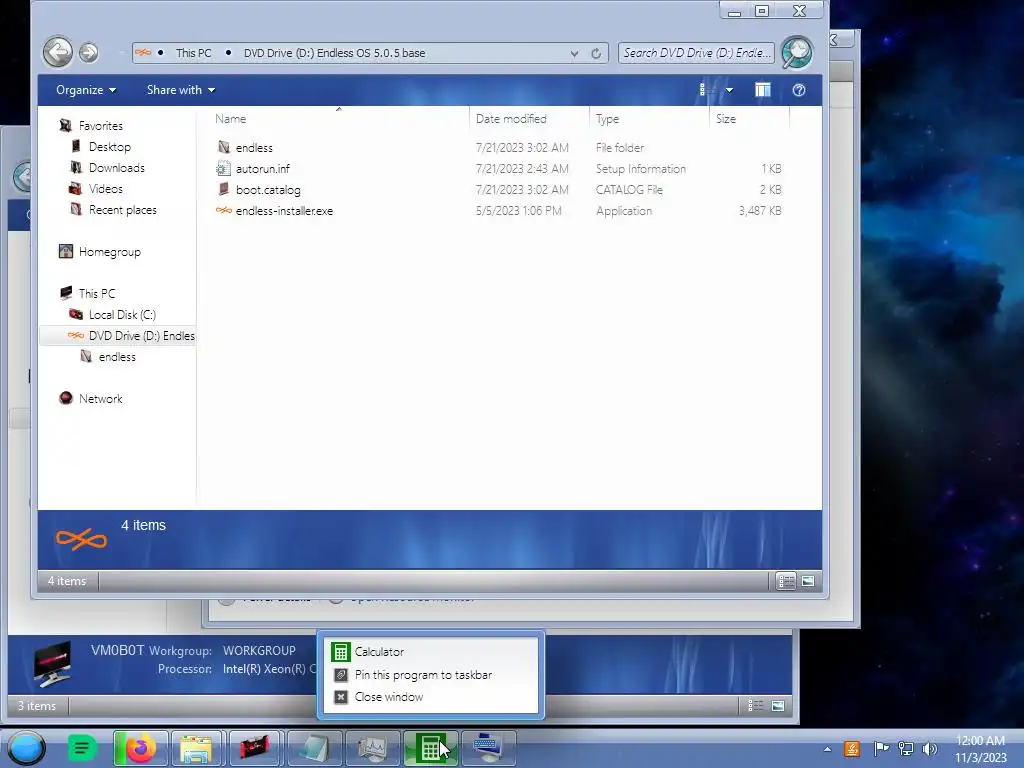Open the green chat app on taskbar
Image resolution: width=1024 pixels, height=768 pixels.
click(x=82, y=748)
